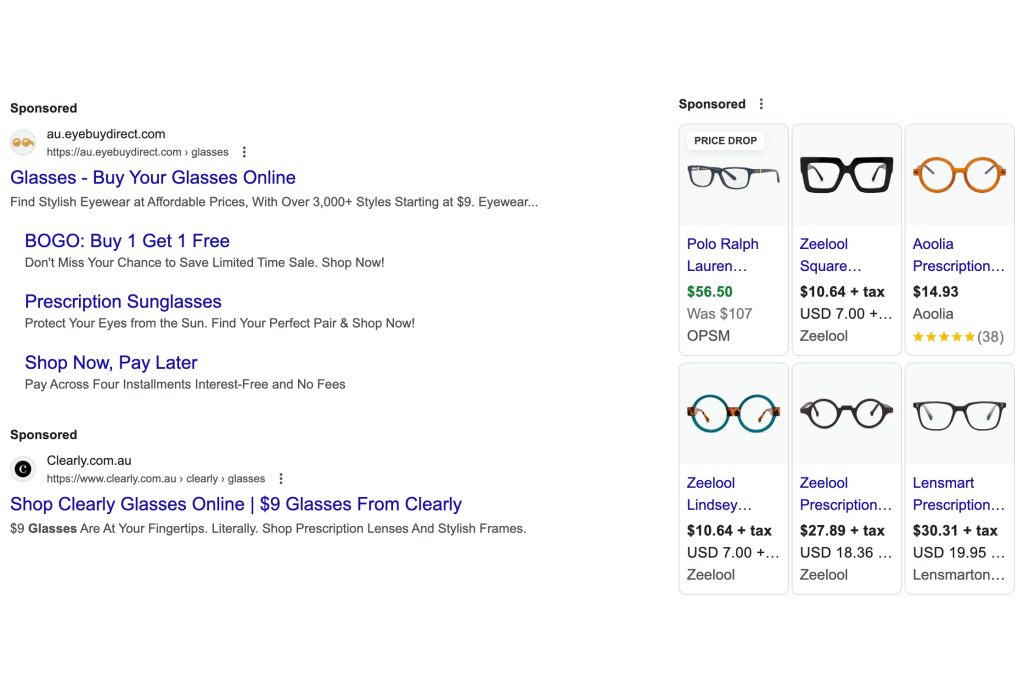Open 'Shop Clearly Glasses Online' ad headline

click(236, 505)
